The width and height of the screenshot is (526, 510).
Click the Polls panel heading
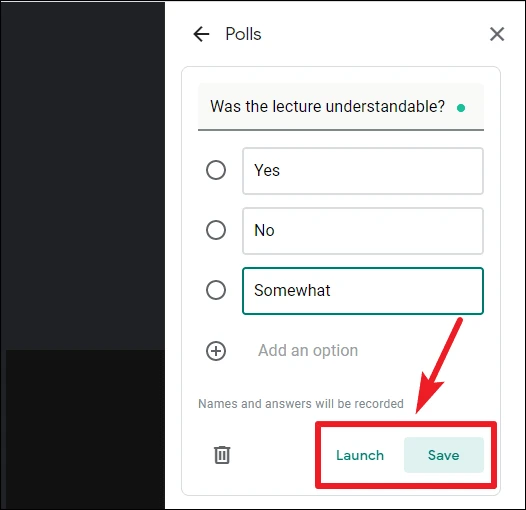click(243, 34)
